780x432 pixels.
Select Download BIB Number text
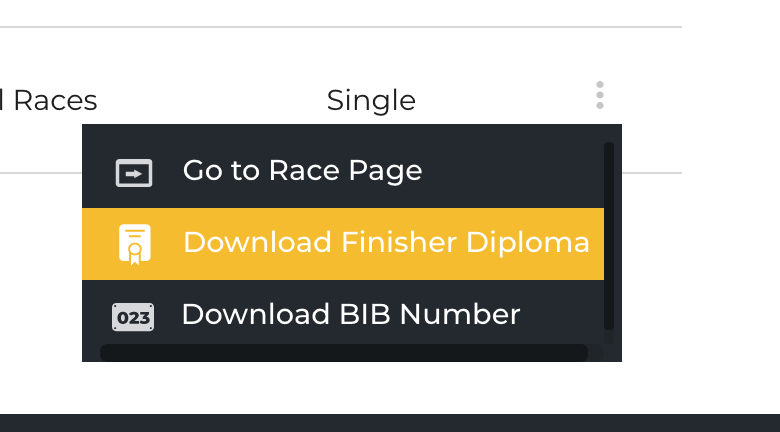[x=351, y=315]
